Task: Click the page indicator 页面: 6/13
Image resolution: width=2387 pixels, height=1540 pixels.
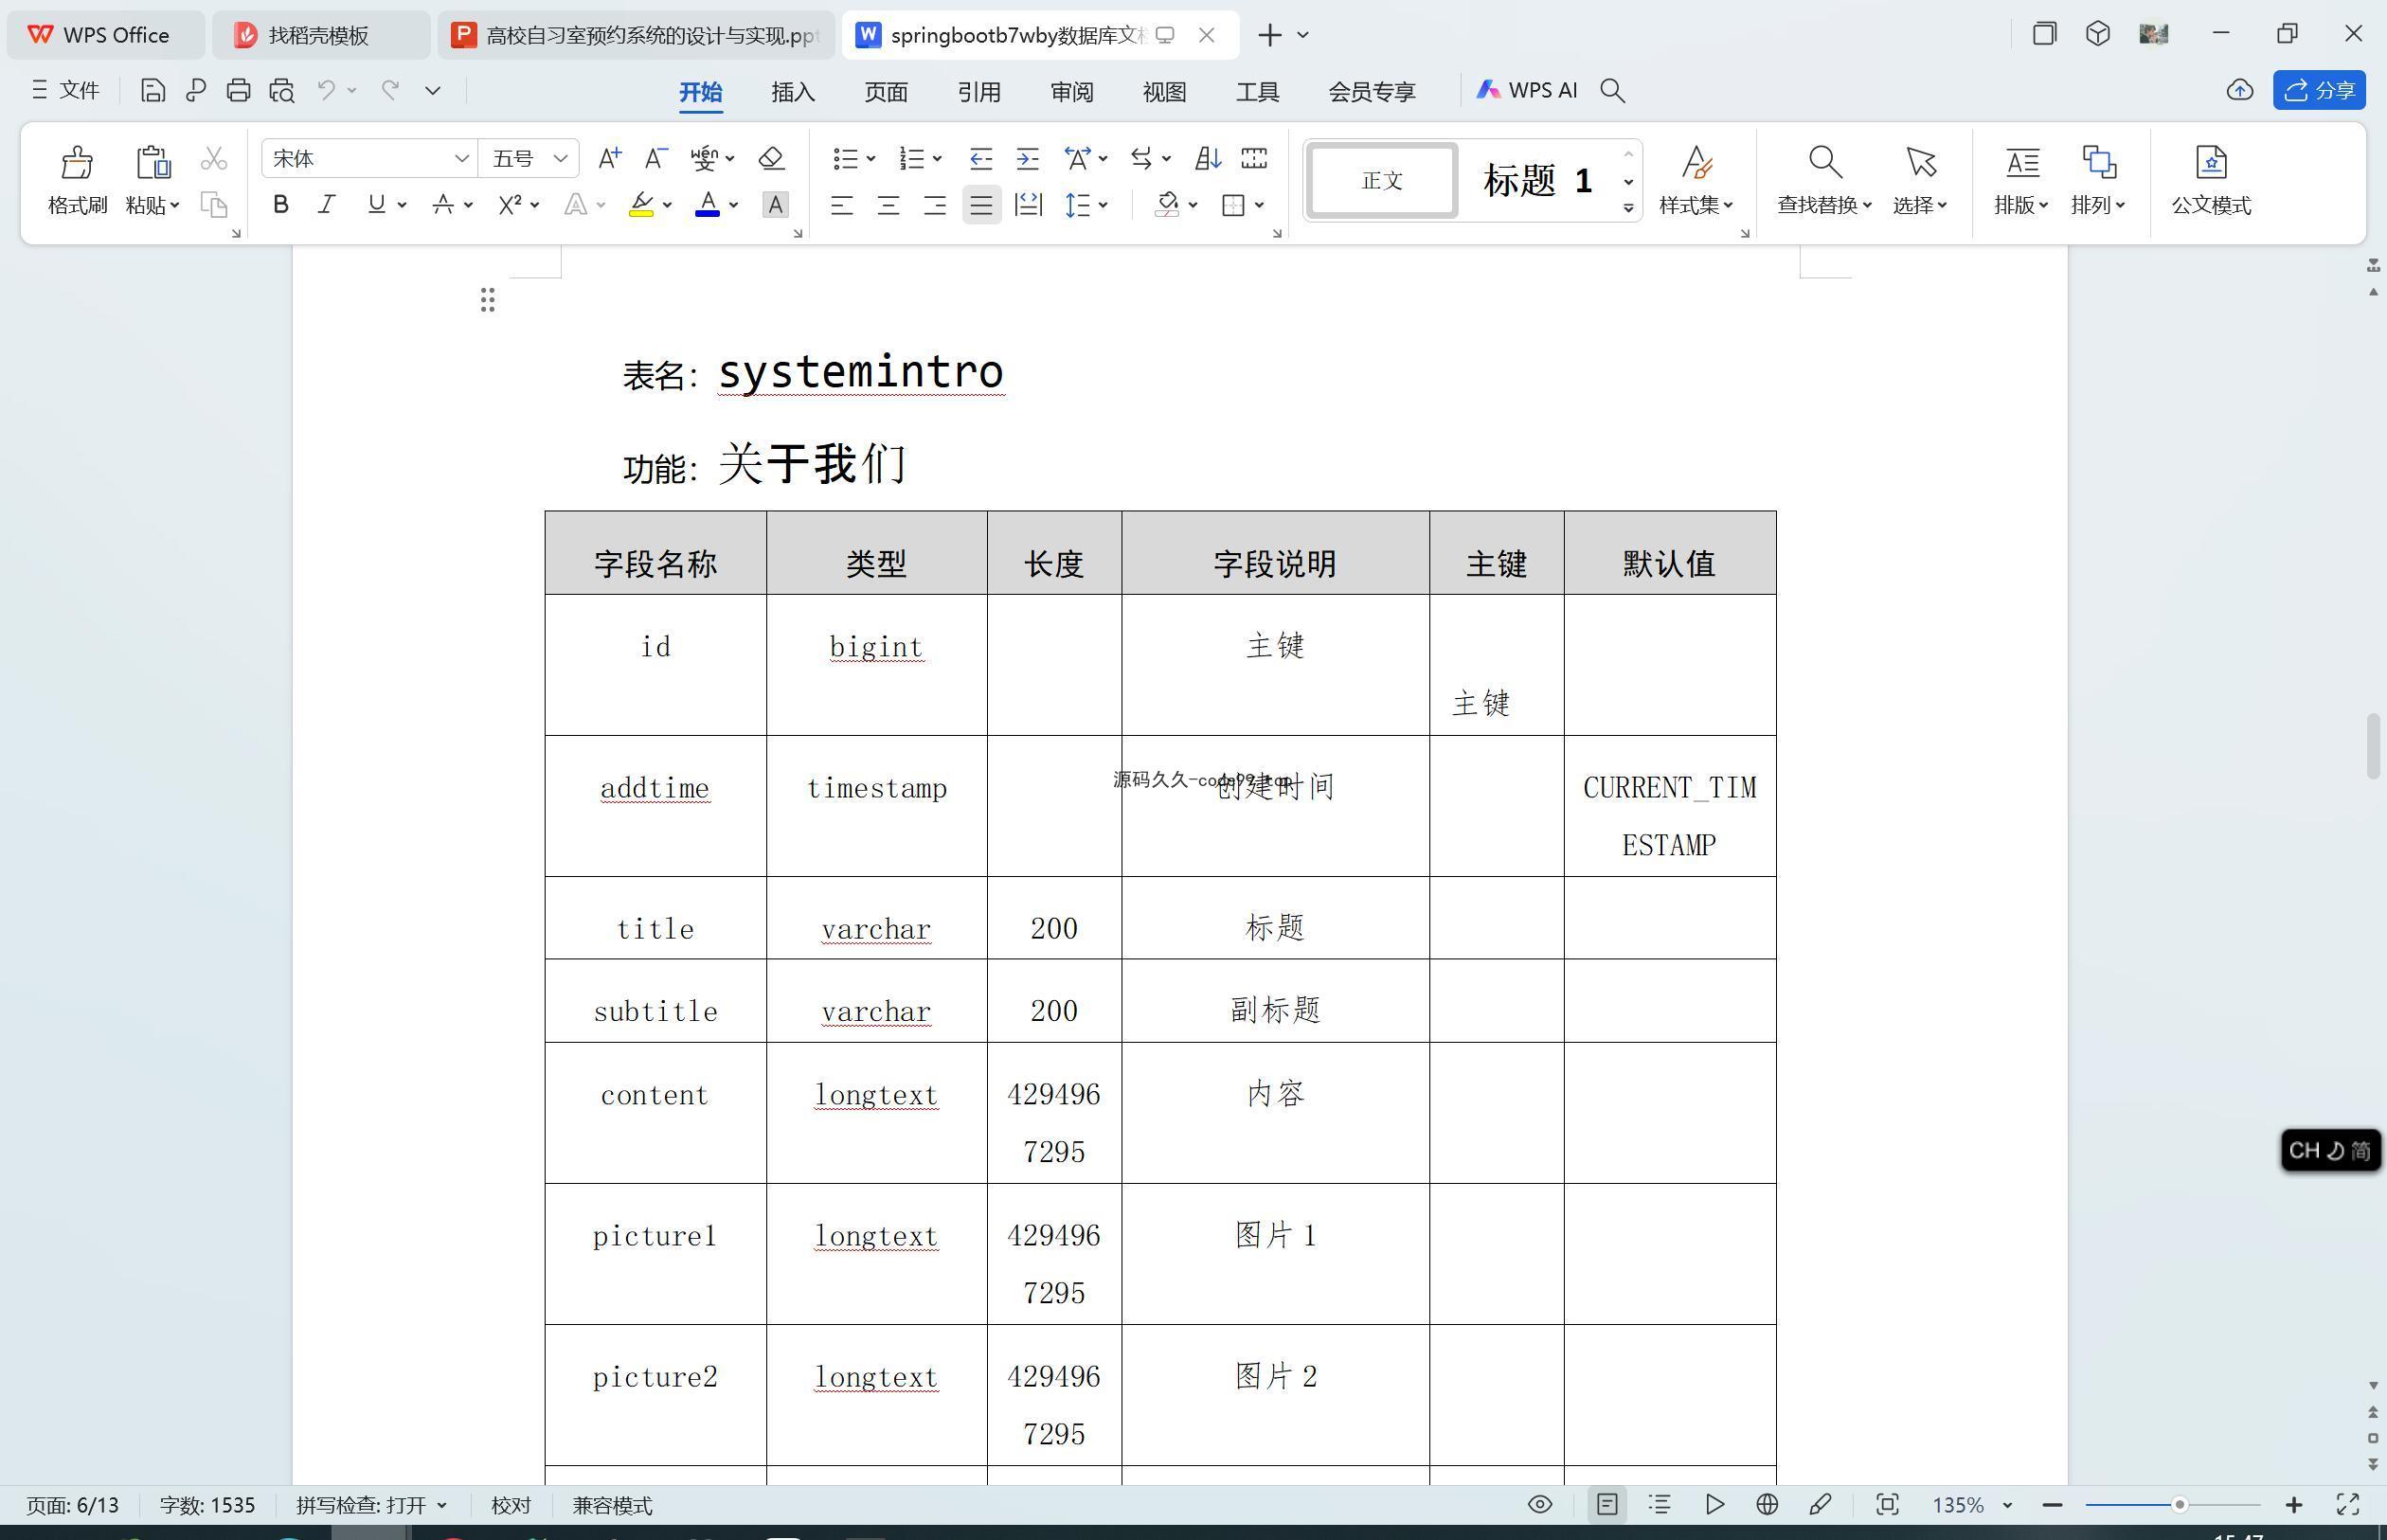Action: coord(72,1505)
